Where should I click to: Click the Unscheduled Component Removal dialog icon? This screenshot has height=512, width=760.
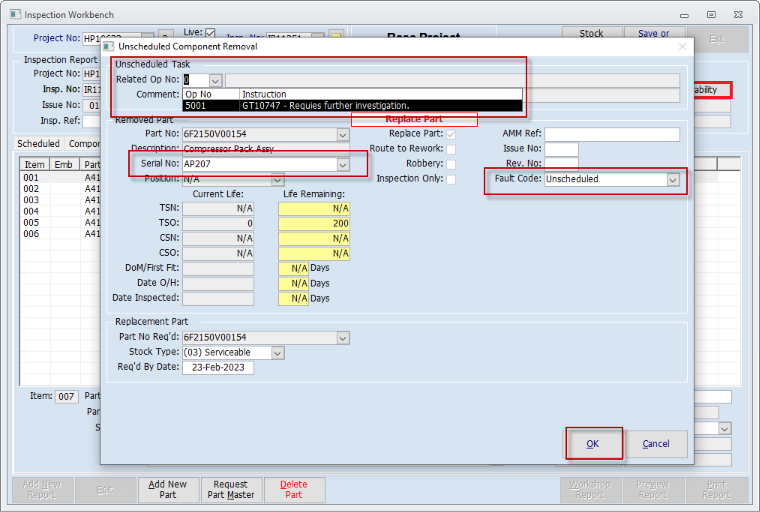pyautogui.click(x=109, y=46)
